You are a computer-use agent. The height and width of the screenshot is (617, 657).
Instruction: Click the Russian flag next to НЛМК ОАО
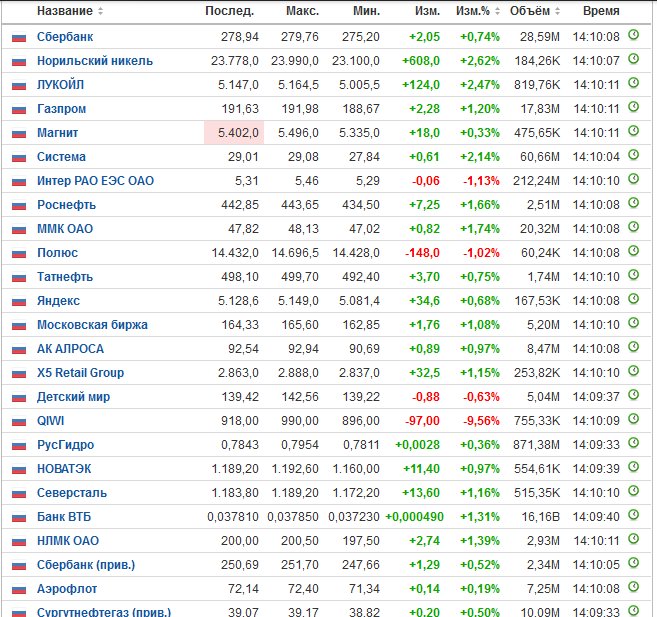coord(19,542)
